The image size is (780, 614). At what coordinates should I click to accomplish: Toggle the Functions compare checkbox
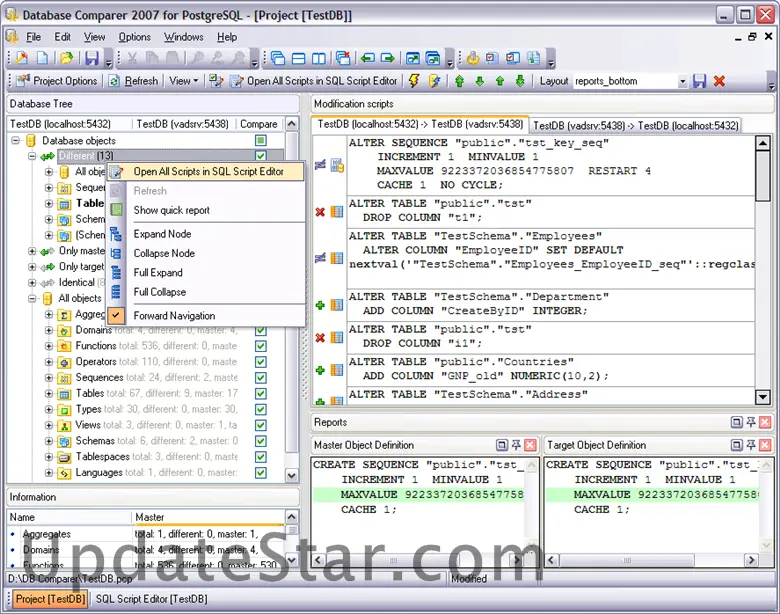click(x=261, y=346)
